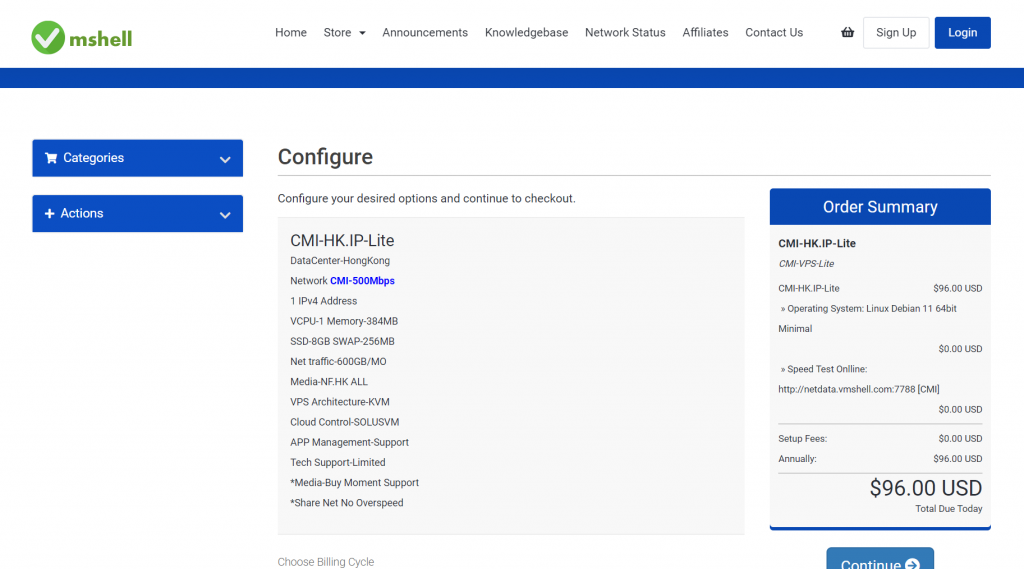1024x569 pixels.
Task: Click the Configure heading
Action: coord(325,157)
